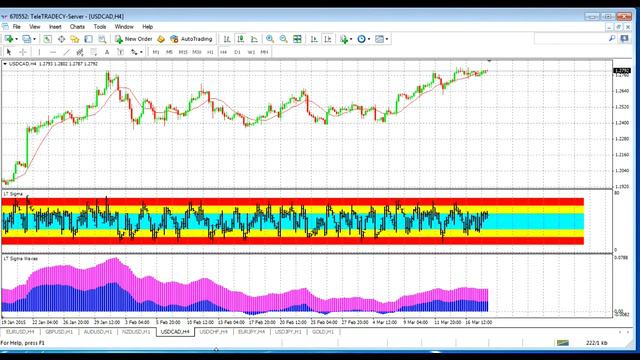Open the Insert menu
Screen dimensions: 640x360
click(x=55, y=27)
